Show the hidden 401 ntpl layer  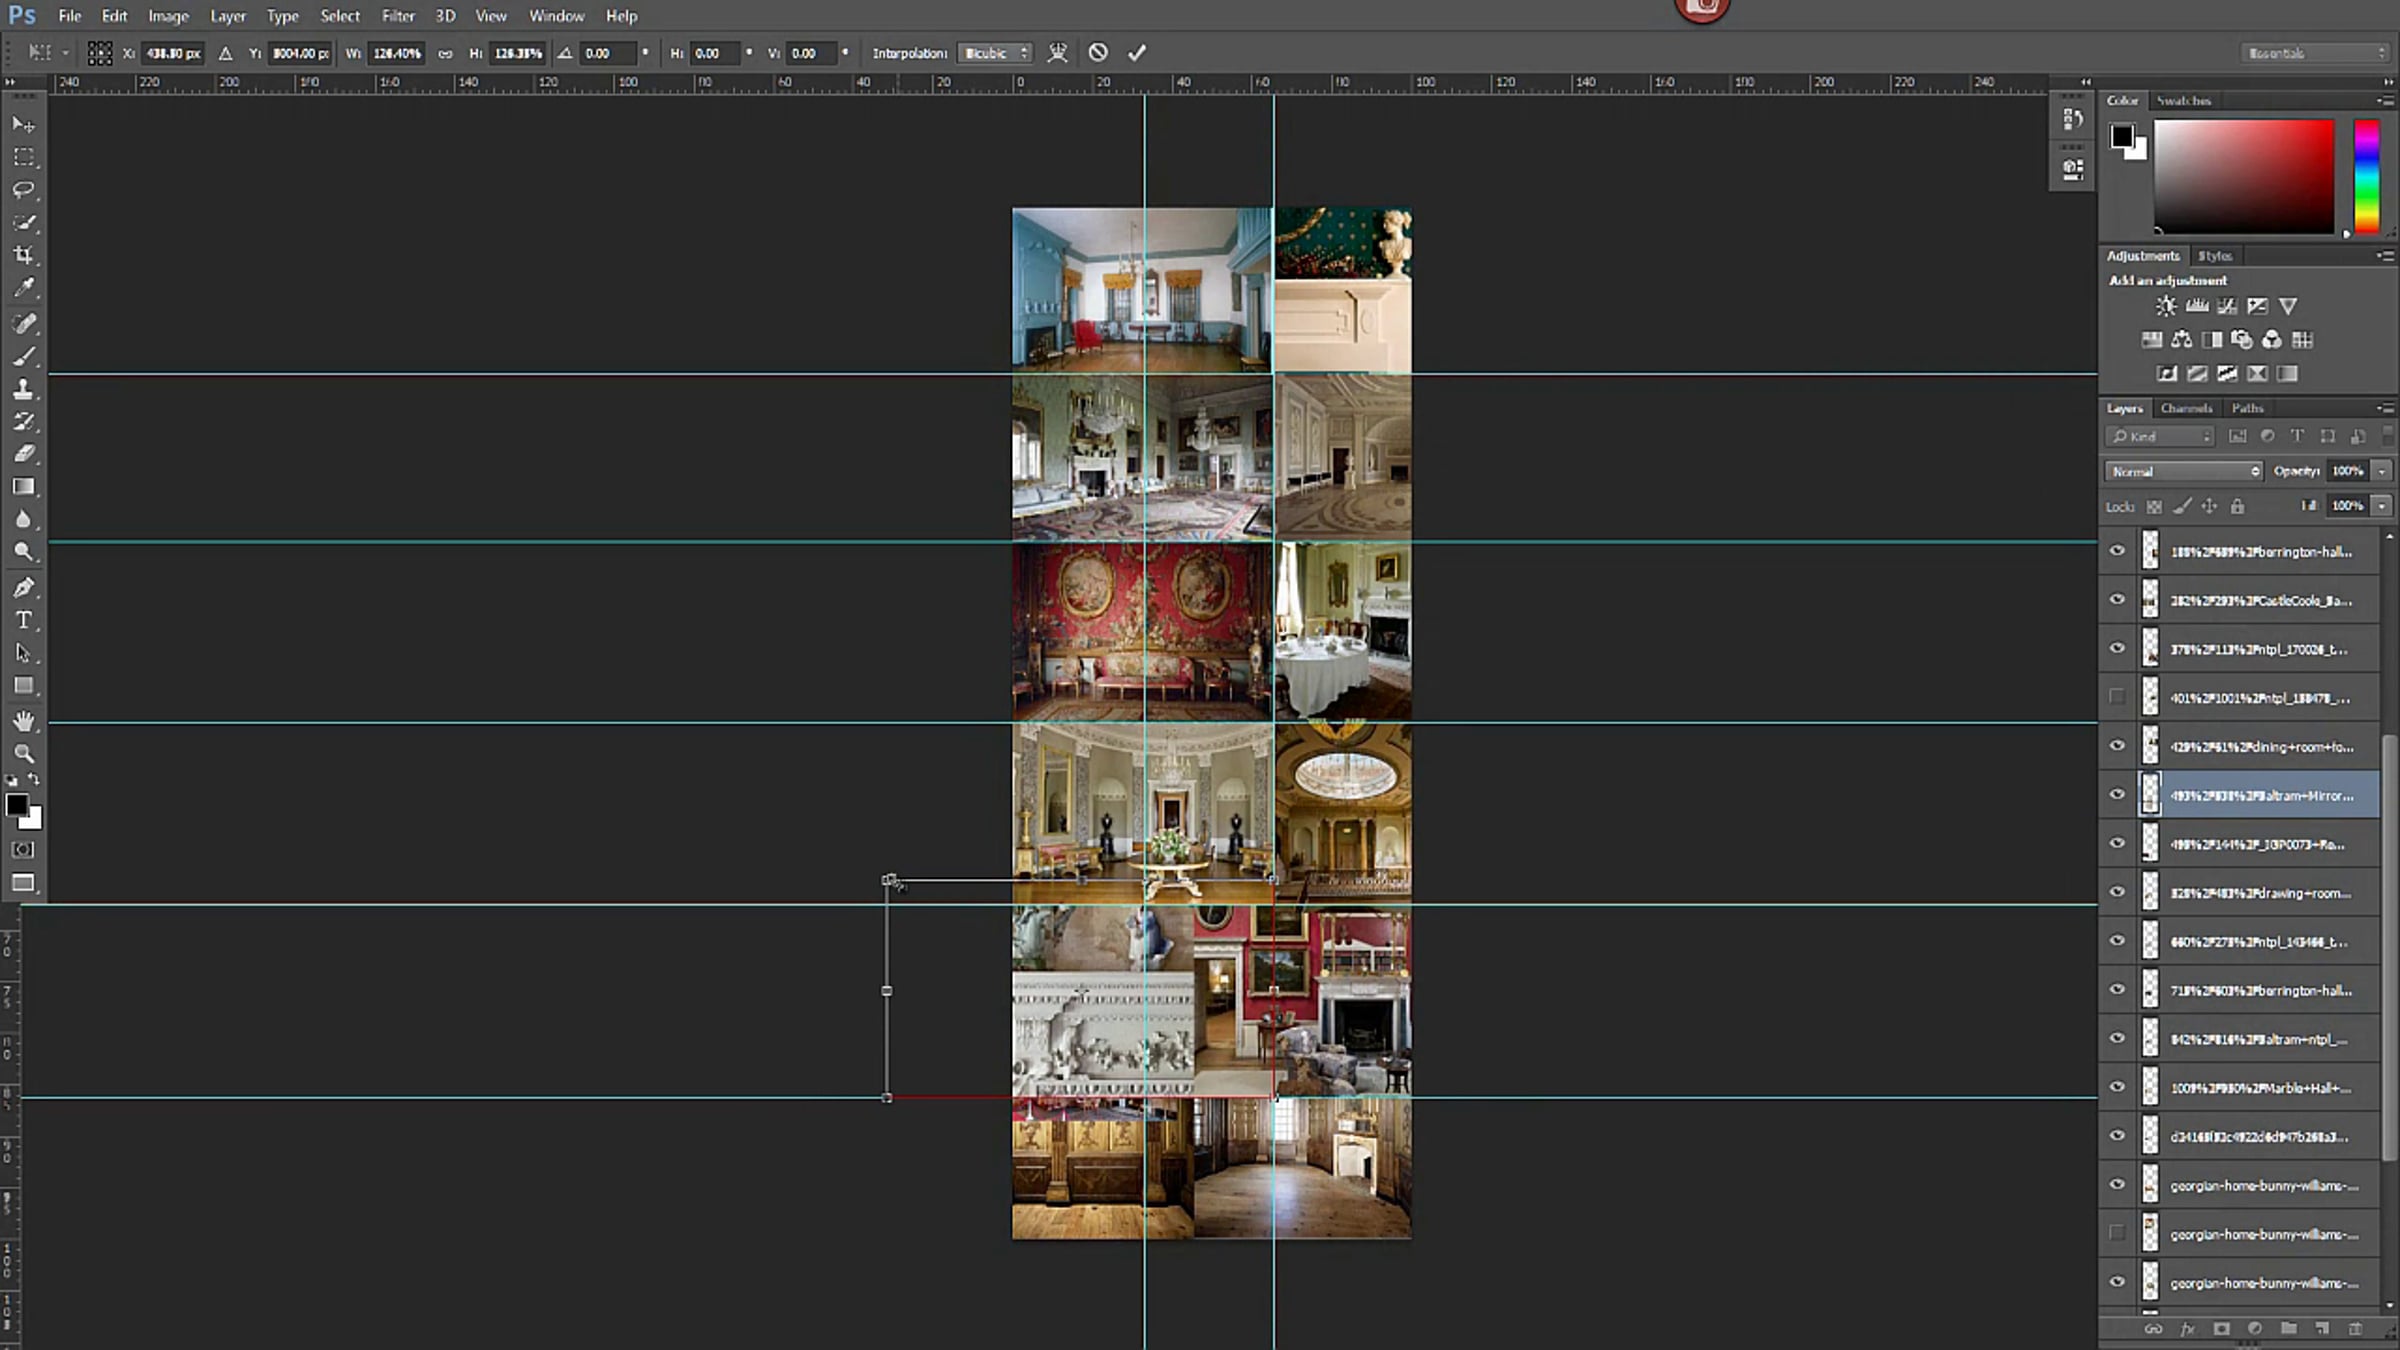tap(2117, 697)
